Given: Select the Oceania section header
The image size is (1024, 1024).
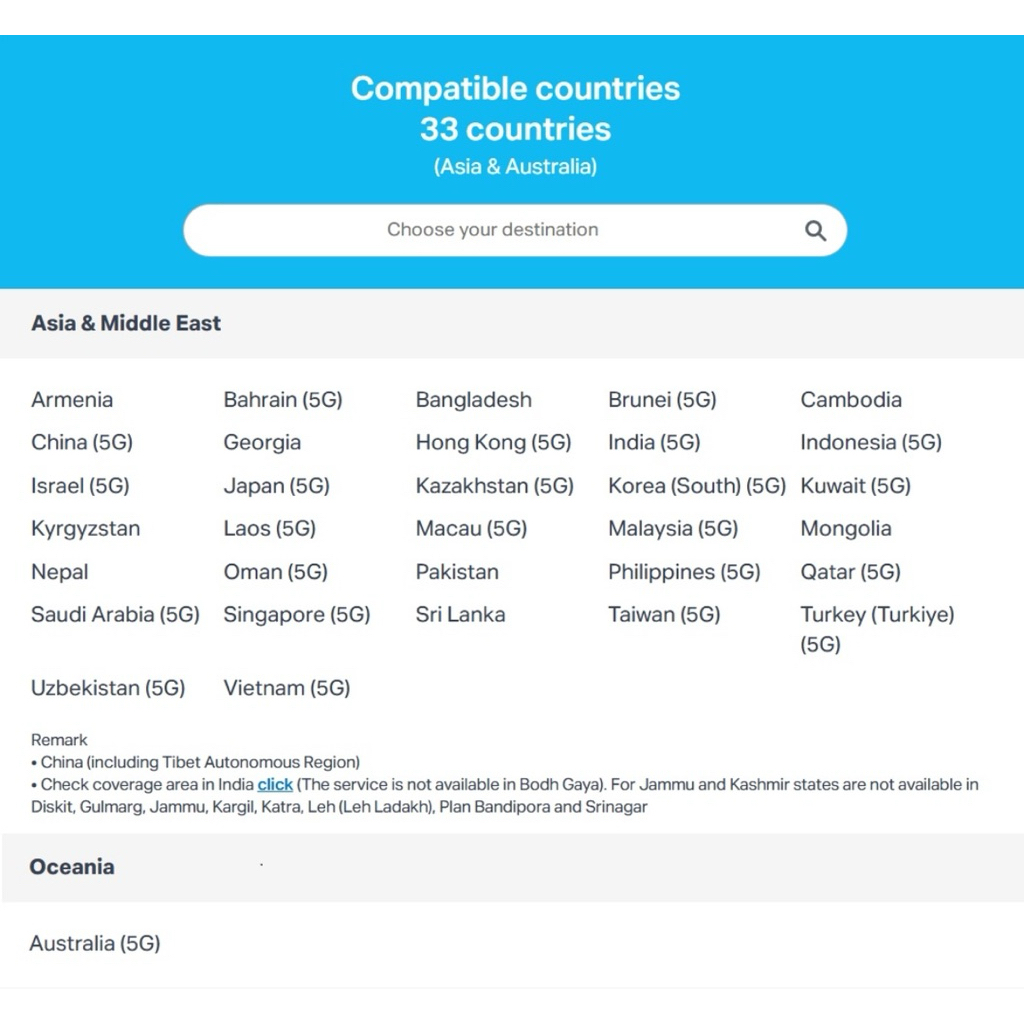Looking at the screenshot, I should click(x=72, y=867).
